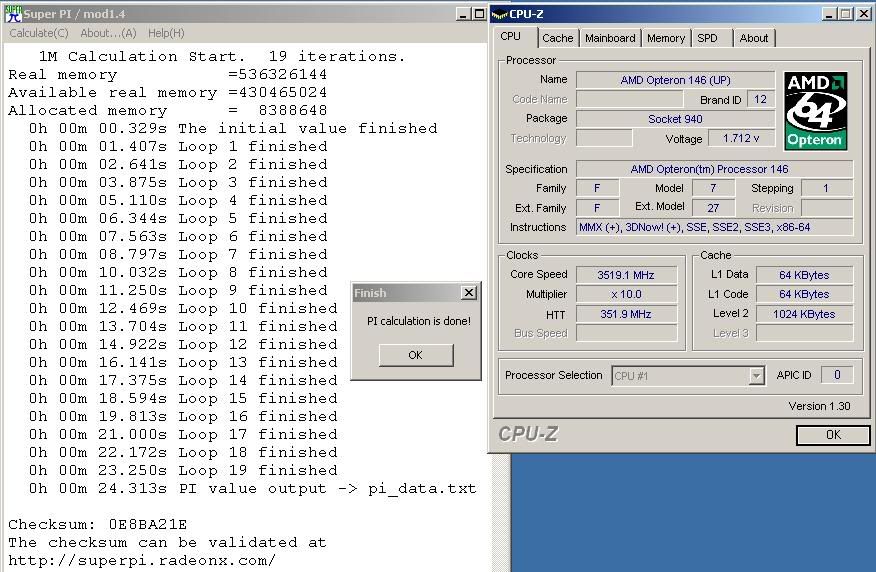Click the 'Loop 1 finished' line
Viewport: 876px width, 572px height.
point(178,146)
